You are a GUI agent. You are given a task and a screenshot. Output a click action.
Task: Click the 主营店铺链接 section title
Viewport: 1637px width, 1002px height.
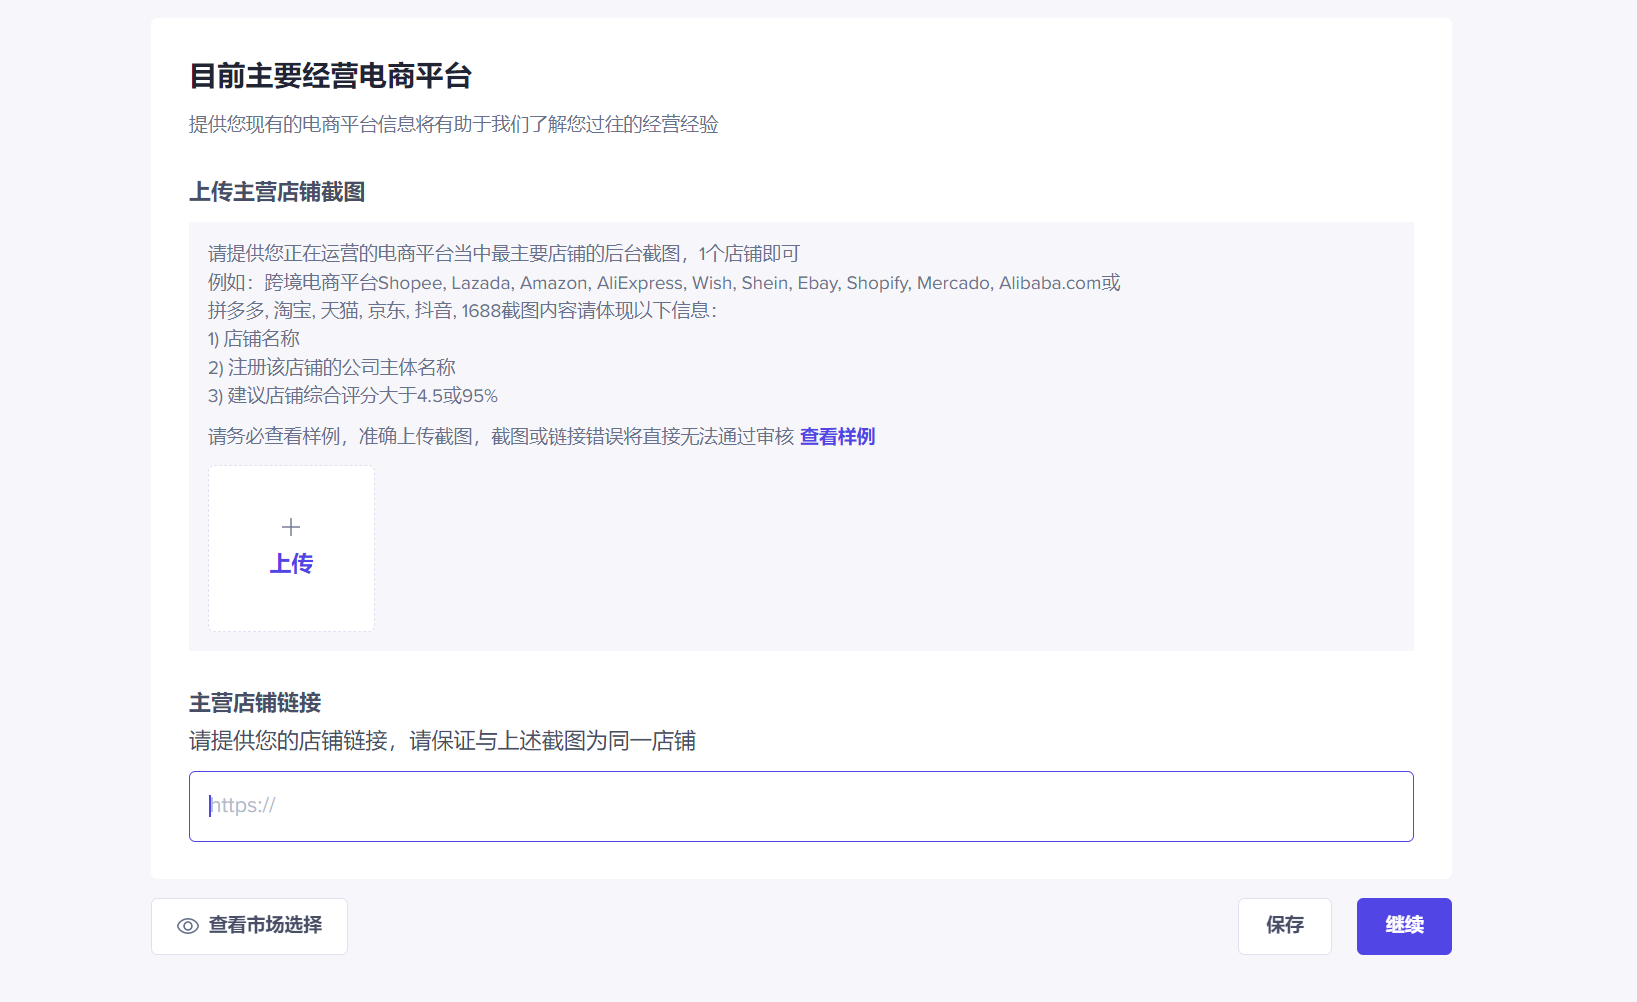tap(255, 703)
